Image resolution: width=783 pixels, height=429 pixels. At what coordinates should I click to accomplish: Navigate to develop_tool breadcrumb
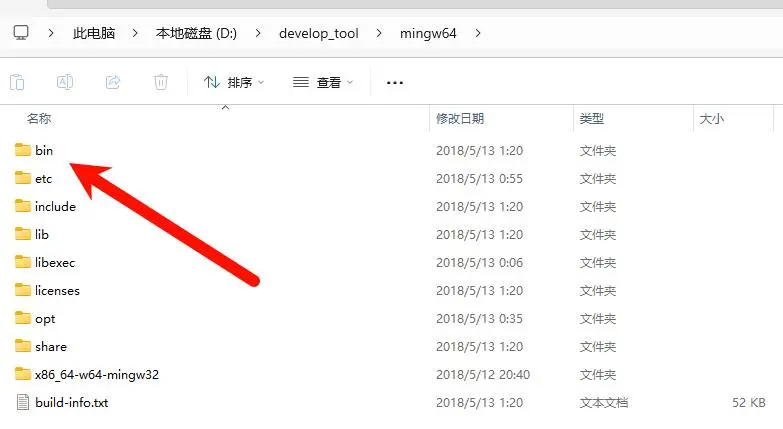coord(319,33)
